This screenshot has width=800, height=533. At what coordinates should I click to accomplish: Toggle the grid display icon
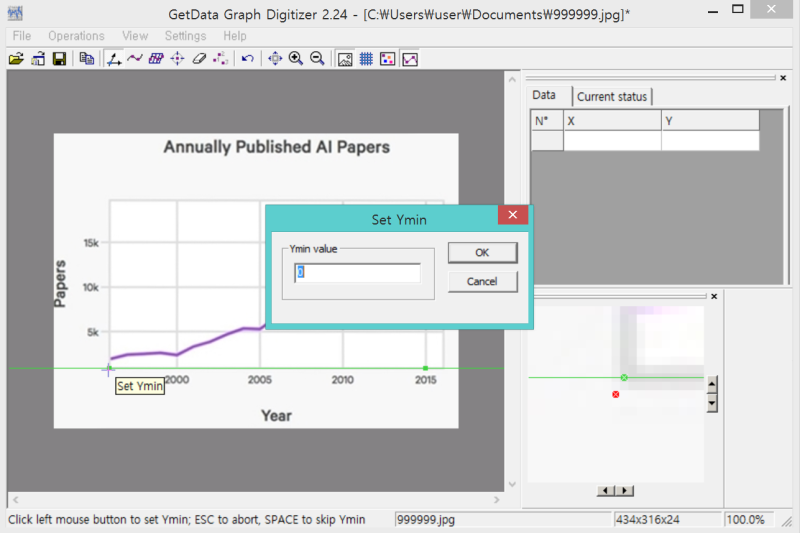366,59
